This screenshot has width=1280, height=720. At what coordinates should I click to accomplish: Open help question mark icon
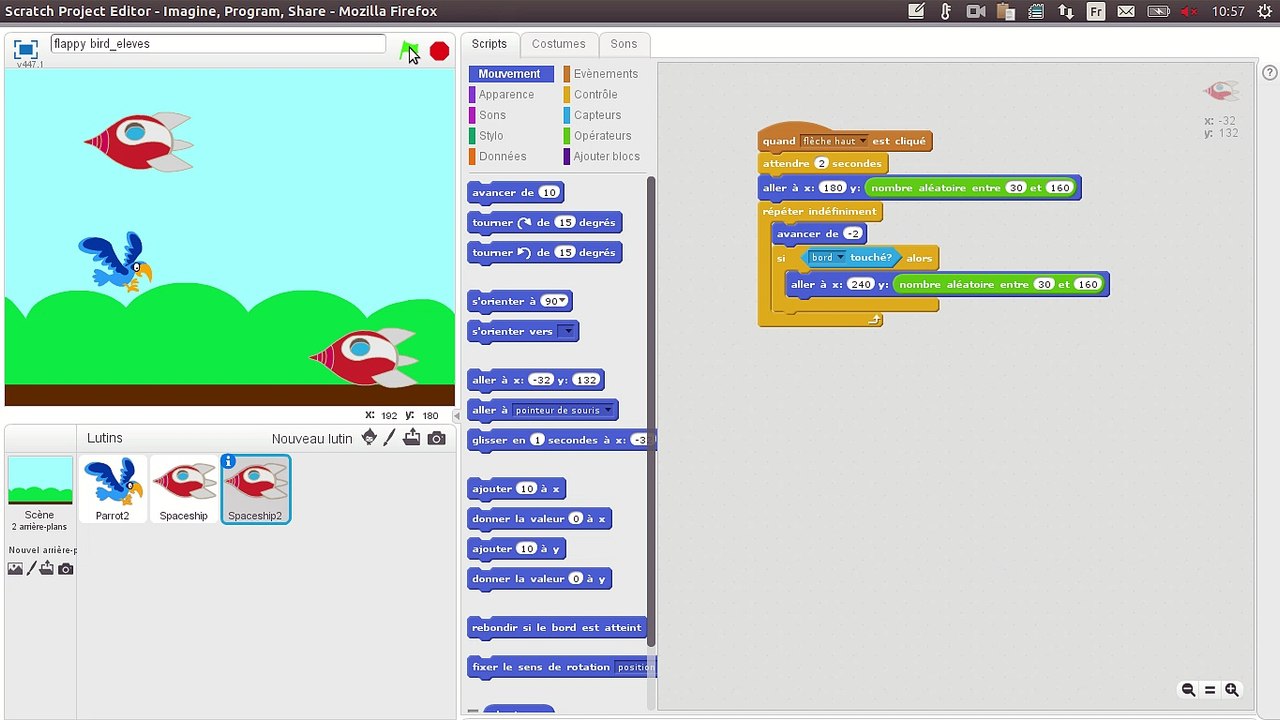tap(1270, 73)
